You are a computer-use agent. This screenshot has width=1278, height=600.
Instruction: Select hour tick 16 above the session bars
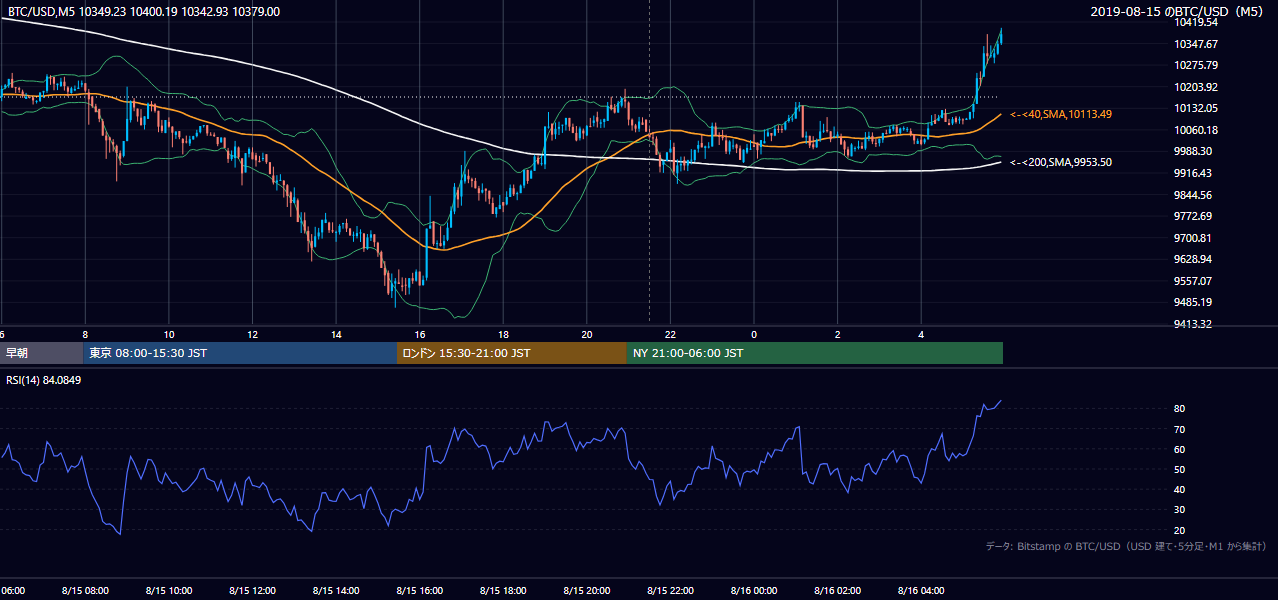coord(420,334)
